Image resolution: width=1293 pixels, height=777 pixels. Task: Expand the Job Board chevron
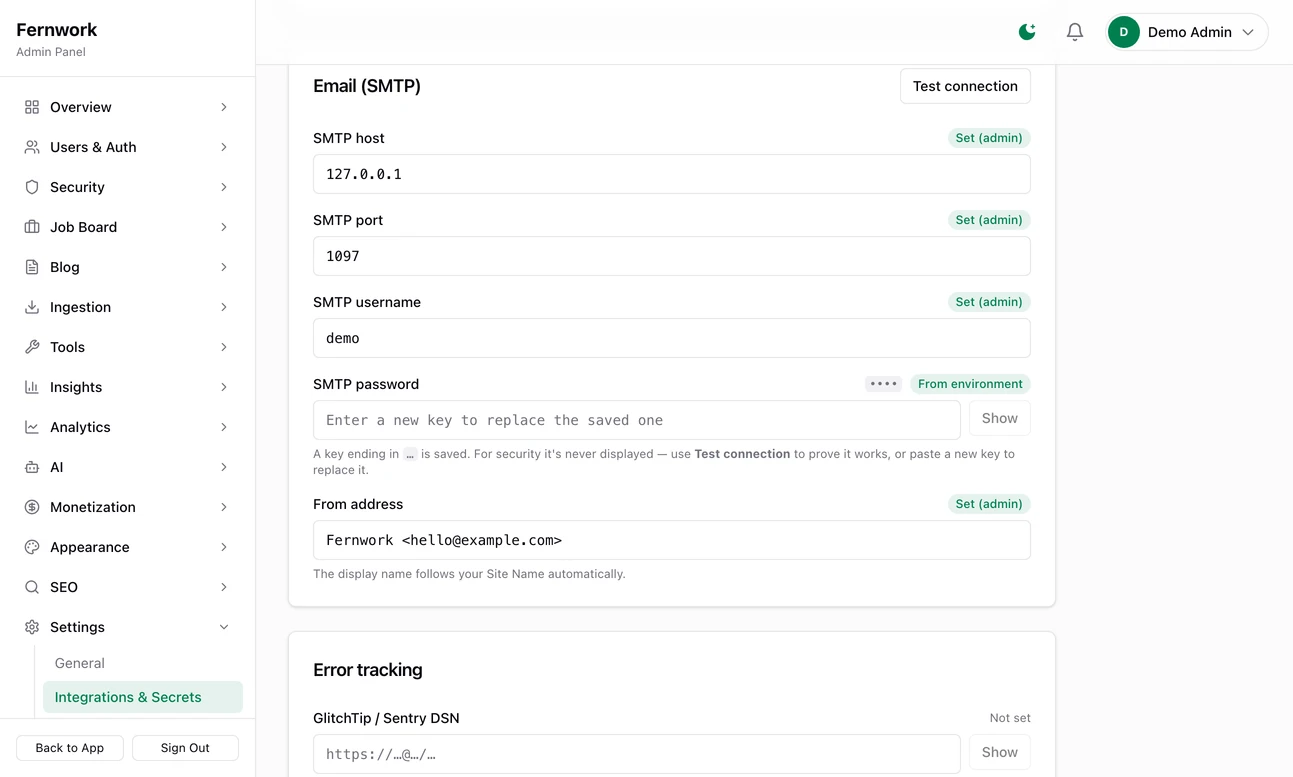click(x=224, y=227)
